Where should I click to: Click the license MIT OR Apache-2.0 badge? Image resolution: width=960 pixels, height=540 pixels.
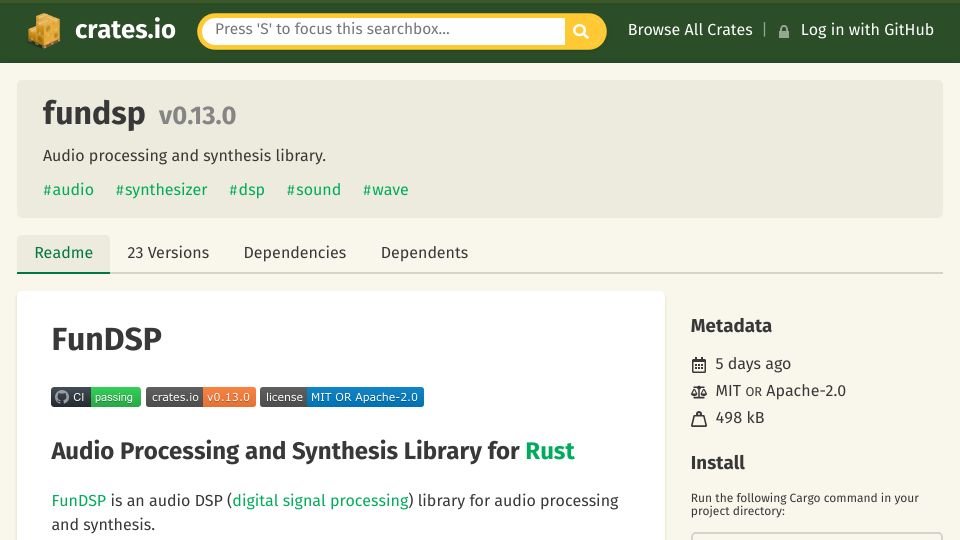click(342, 397)
